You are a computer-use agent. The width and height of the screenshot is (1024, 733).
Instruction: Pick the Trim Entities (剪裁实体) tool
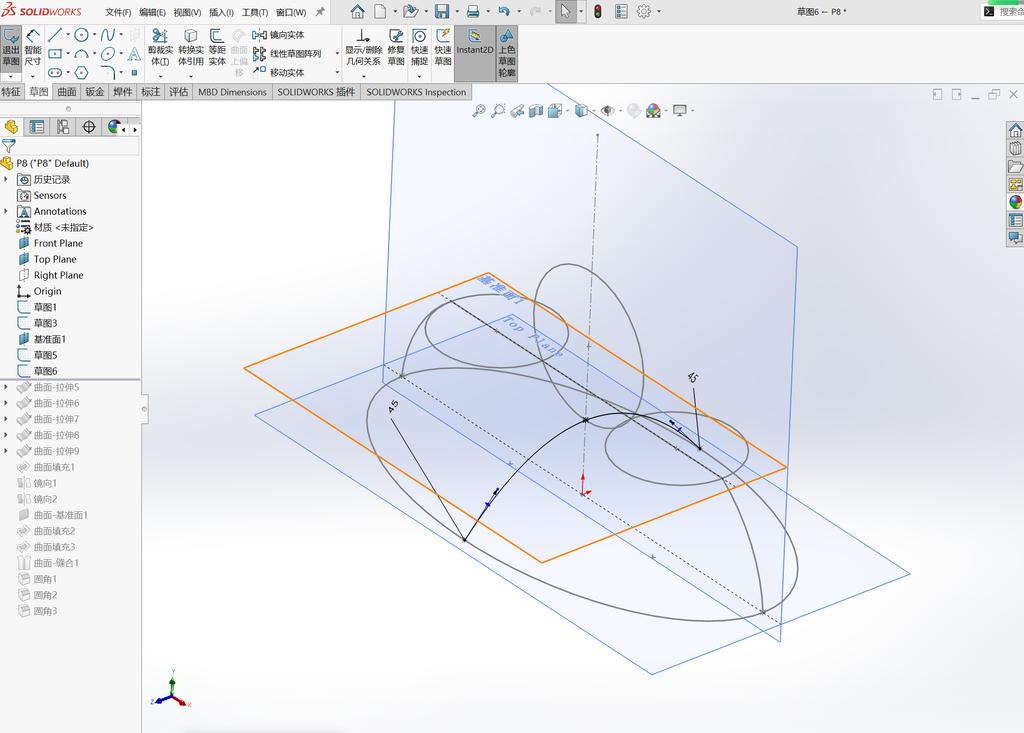[x=160, y=47]
